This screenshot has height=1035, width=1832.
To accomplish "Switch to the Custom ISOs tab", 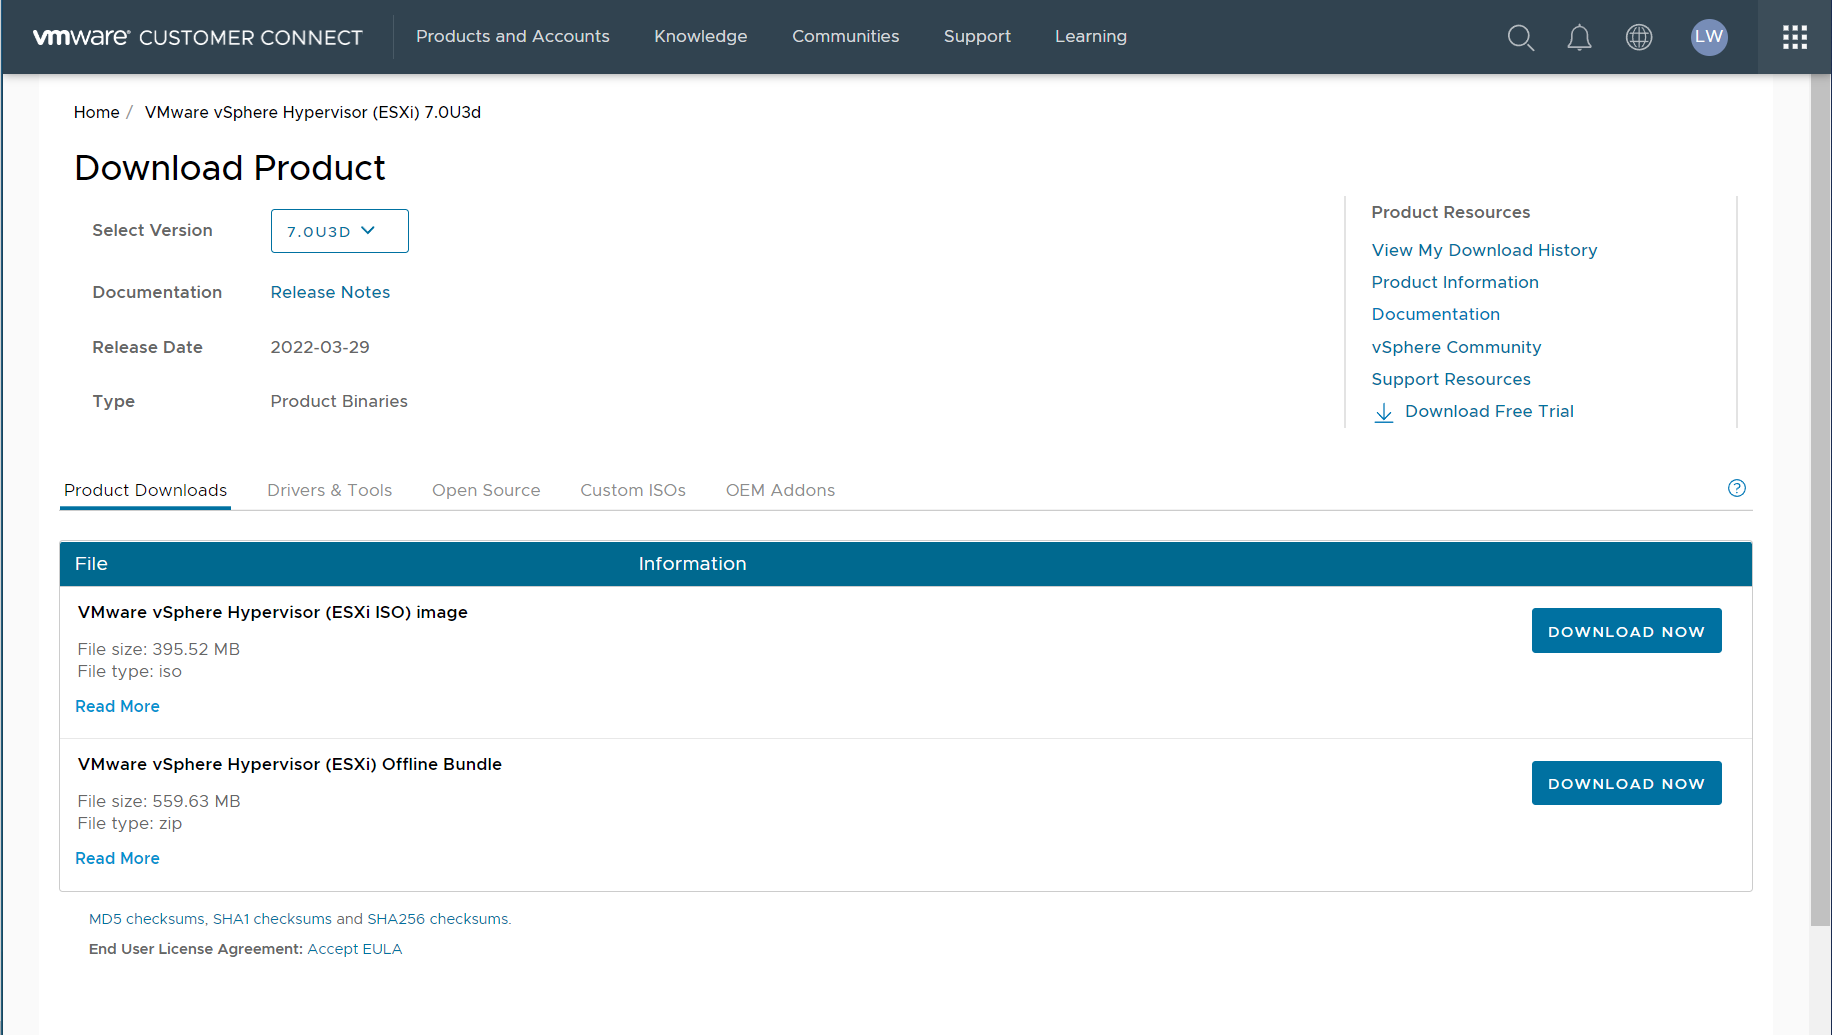I will (x=633, y=490).
